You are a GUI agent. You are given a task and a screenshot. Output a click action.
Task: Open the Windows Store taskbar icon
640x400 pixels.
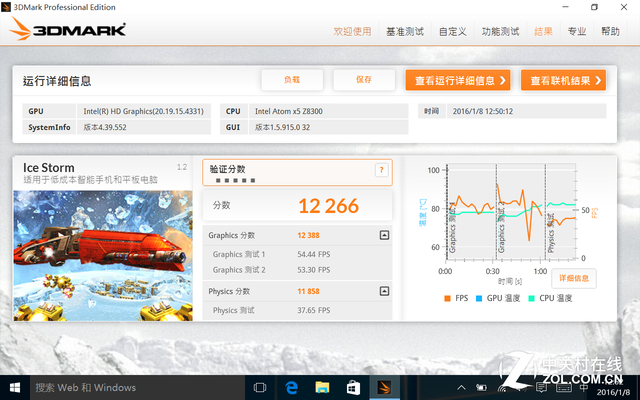(353, 387)
